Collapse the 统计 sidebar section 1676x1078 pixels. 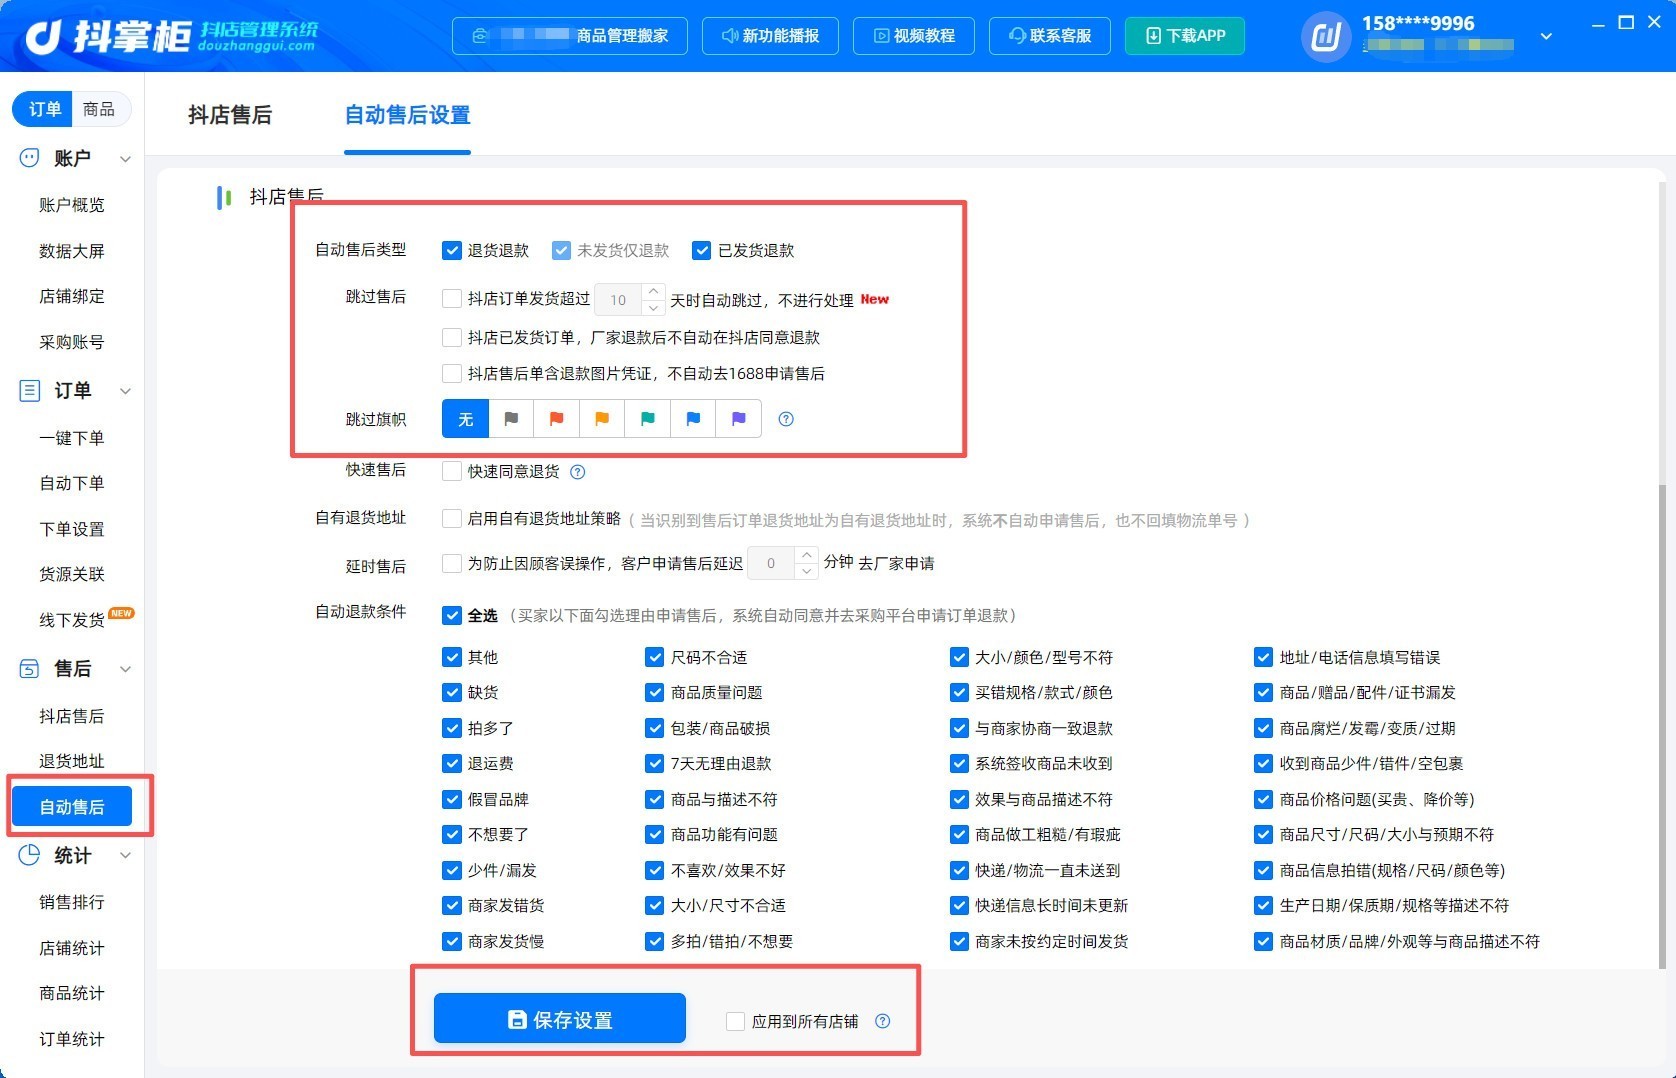[125, 856]
